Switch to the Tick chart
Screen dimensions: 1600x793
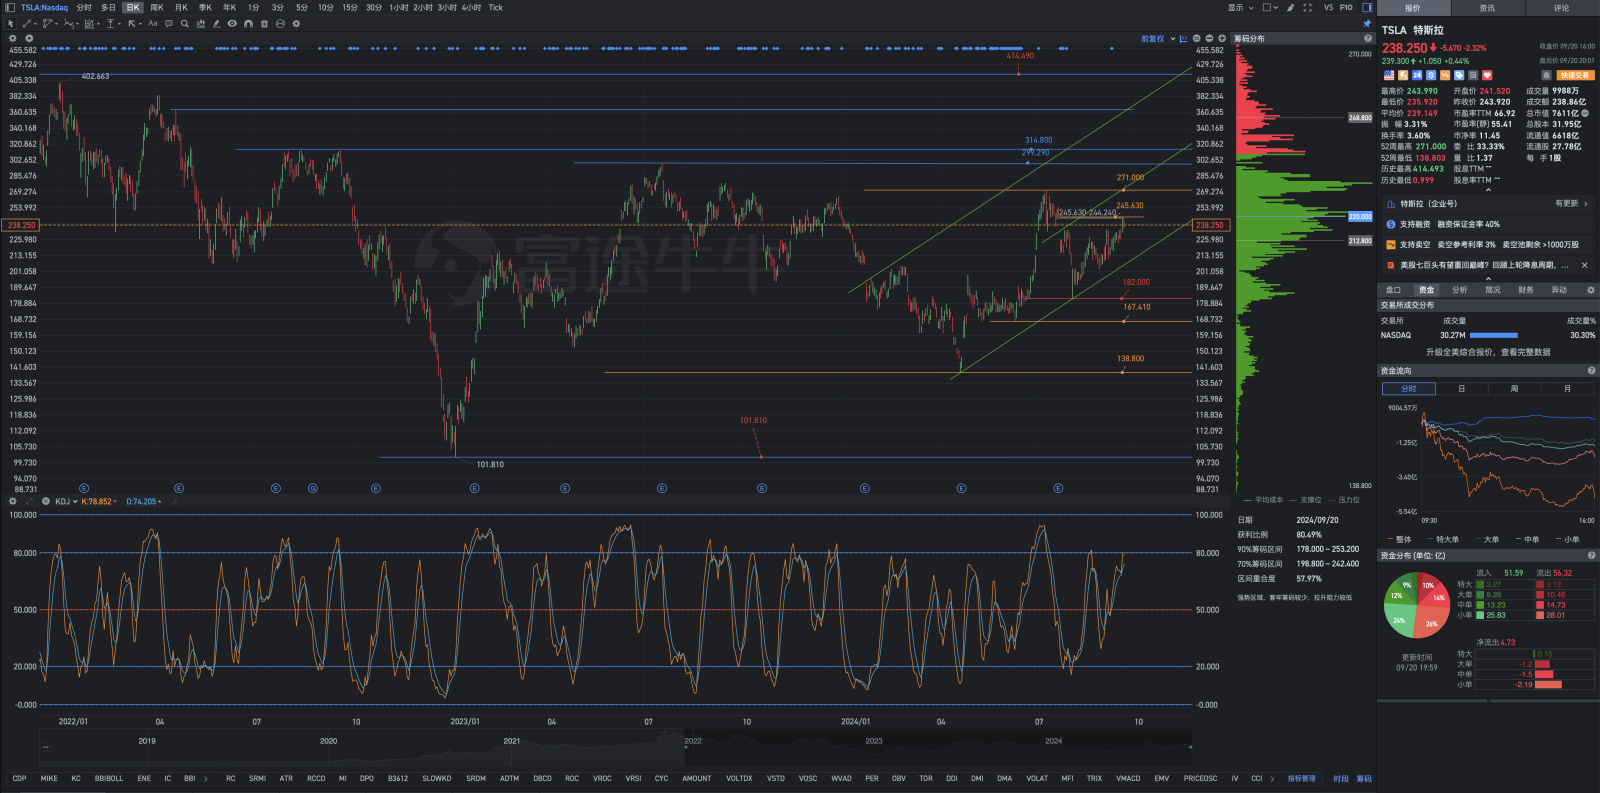(495, 7)
